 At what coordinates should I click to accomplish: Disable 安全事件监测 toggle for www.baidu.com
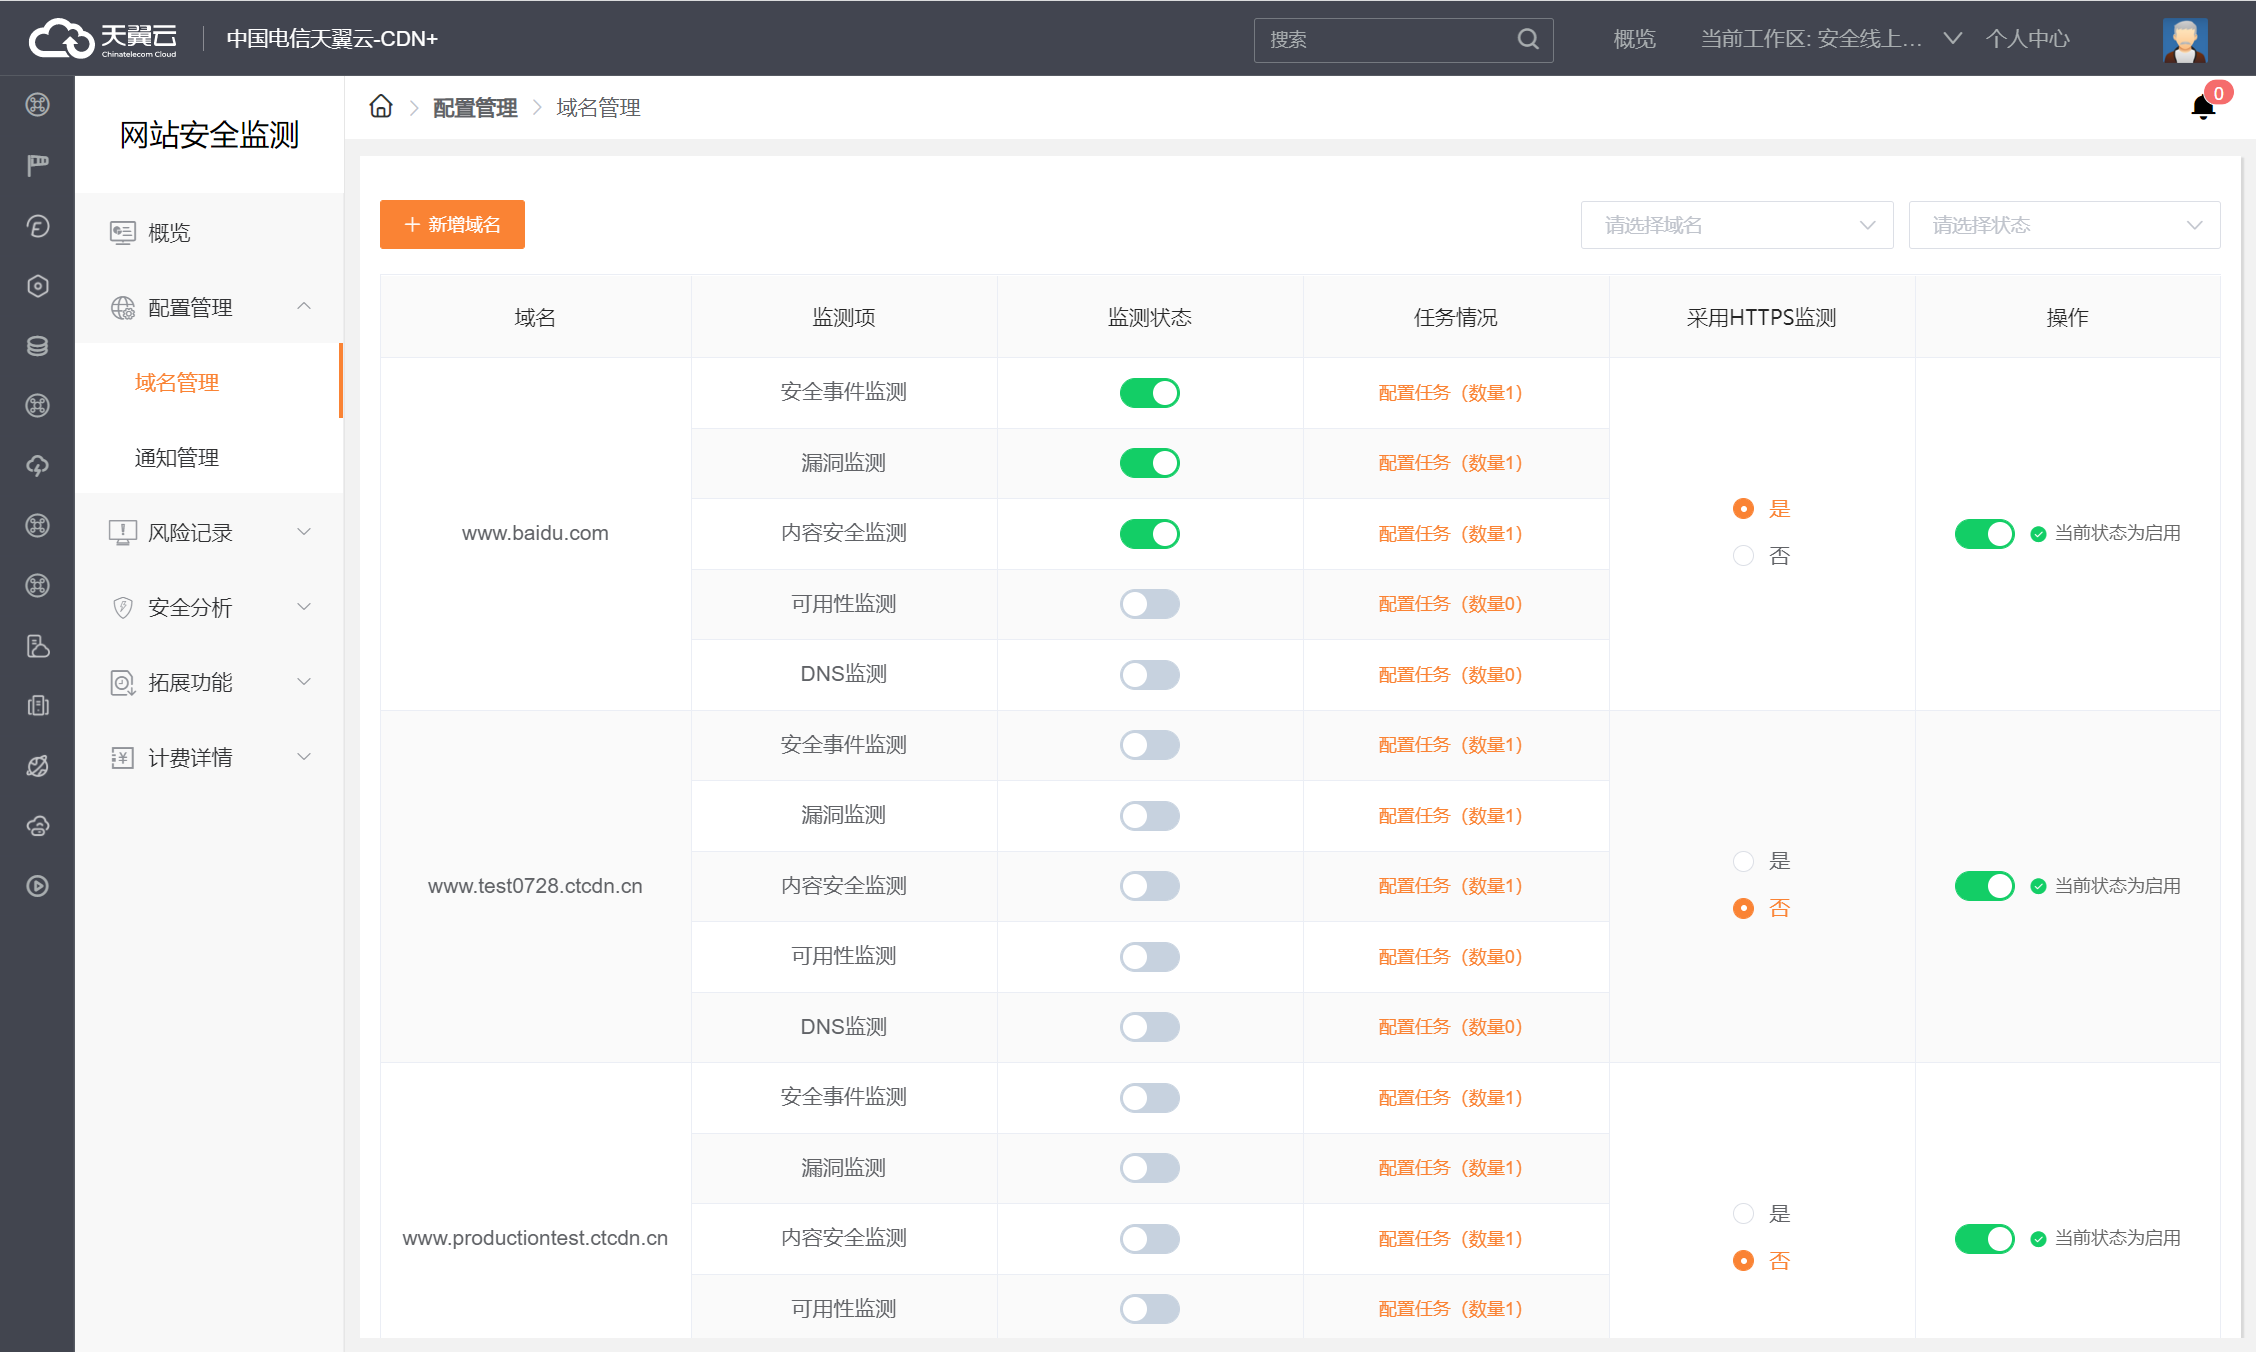tap(1149, 393)
